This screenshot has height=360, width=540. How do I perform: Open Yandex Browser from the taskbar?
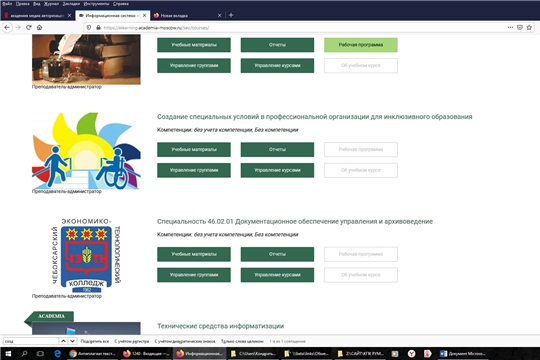pyautogui.click(x=411, y=353)
